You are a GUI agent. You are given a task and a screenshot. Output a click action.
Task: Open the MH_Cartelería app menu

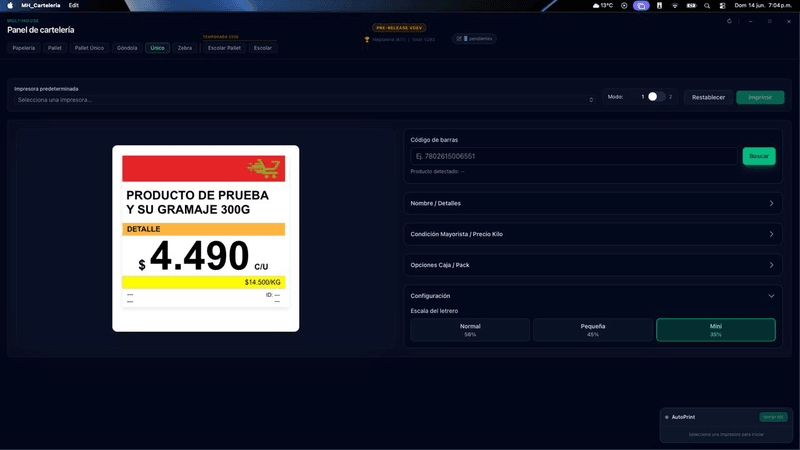(x=41, y=6)
